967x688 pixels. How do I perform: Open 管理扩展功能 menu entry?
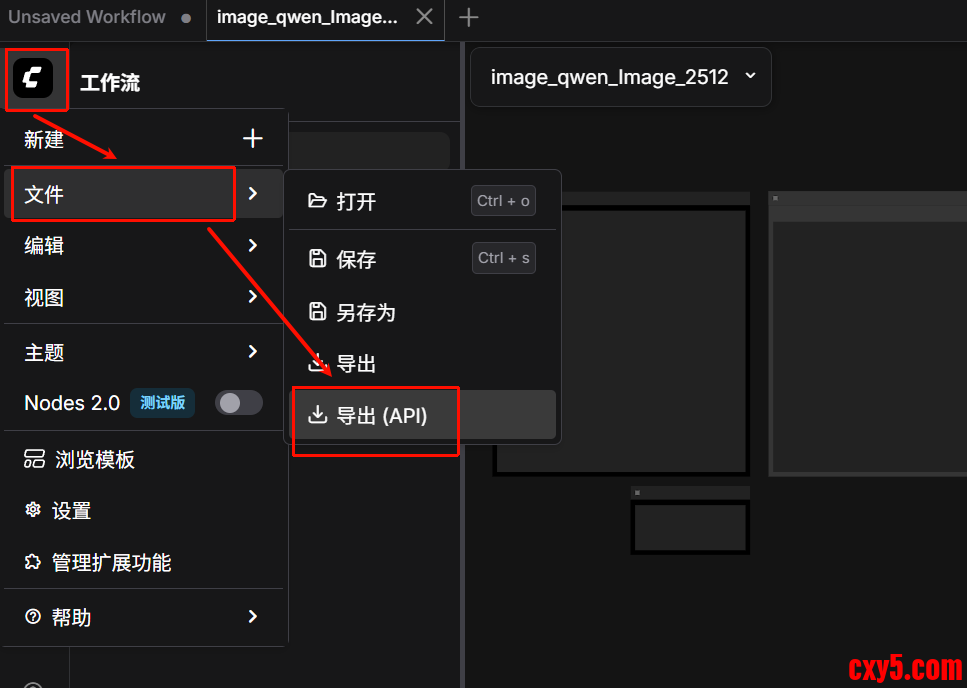pos(143,562)
